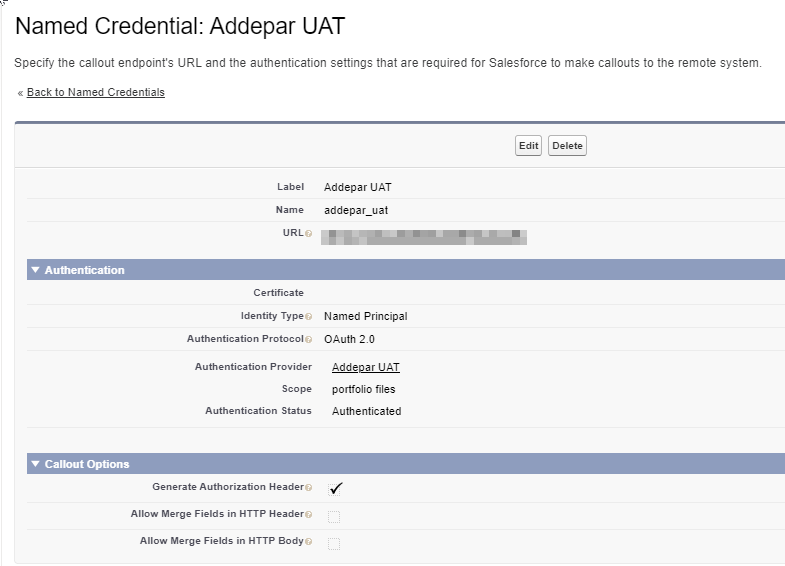This screenshot has width=785, height=566.
Task: Click the blurred URL value
Action: [x=424, y=237]
